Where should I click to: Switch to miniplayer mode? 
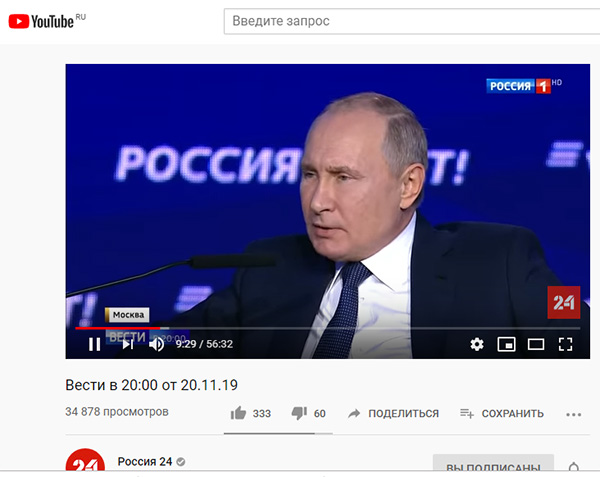click(x=506, y=344)
